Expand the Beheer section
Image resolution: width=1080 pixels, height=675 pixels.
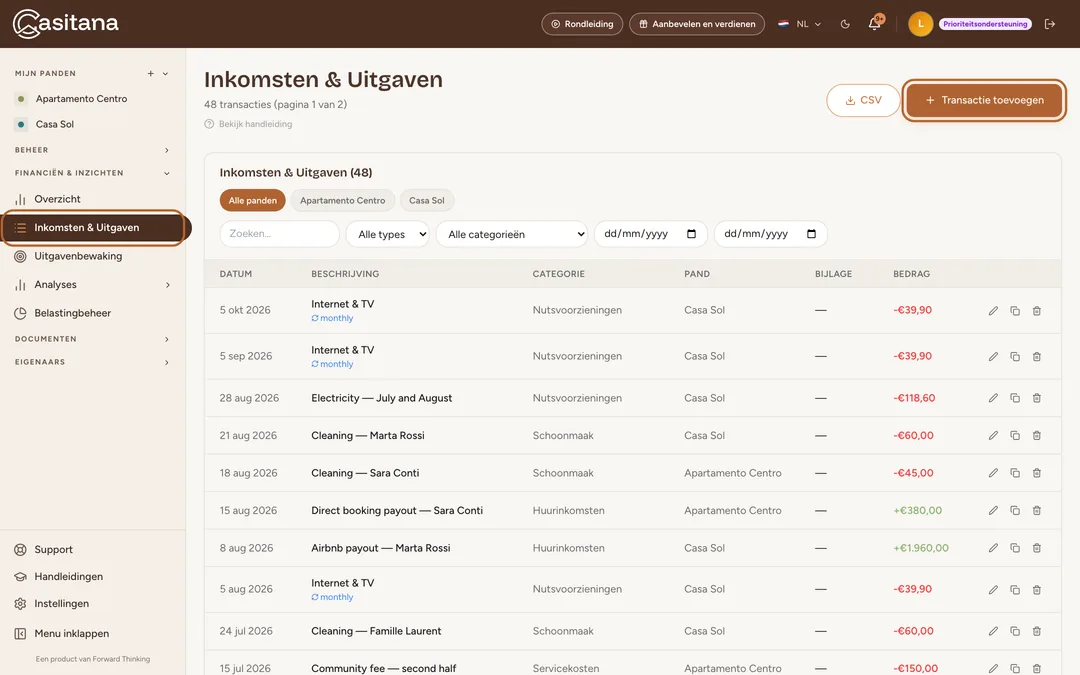pyautogui.click(x=92, y=150)
